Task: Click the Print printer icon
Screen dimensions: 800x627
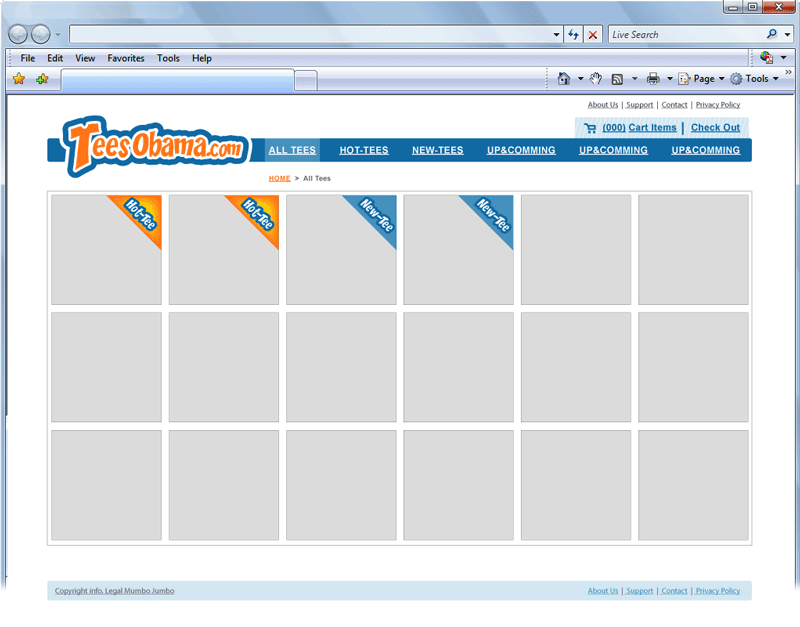Action: (x=653, y=79)
